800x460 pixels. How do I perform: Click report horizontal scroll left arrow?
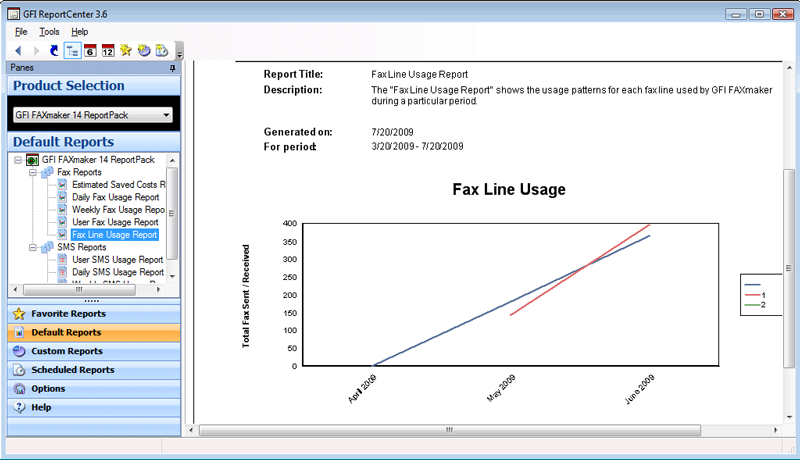pyautogui.click(x=191, y=430)
